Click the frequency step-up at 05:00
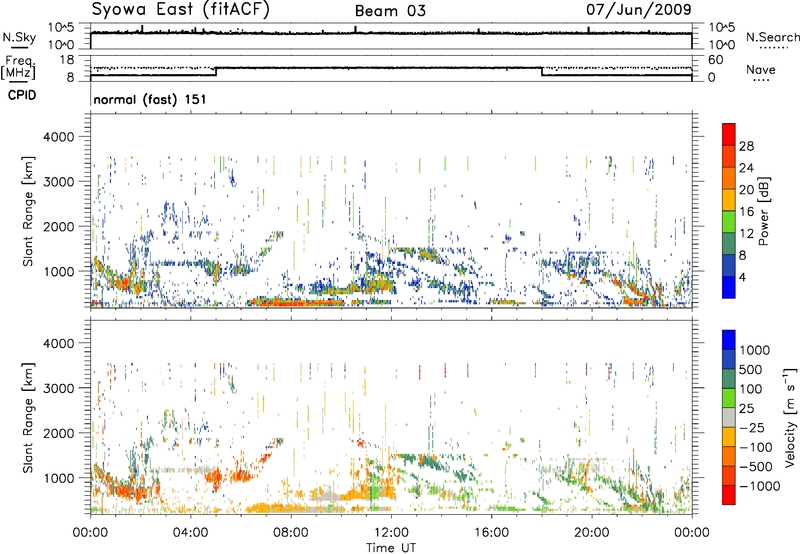800x554 pixels. click(216, 72)
